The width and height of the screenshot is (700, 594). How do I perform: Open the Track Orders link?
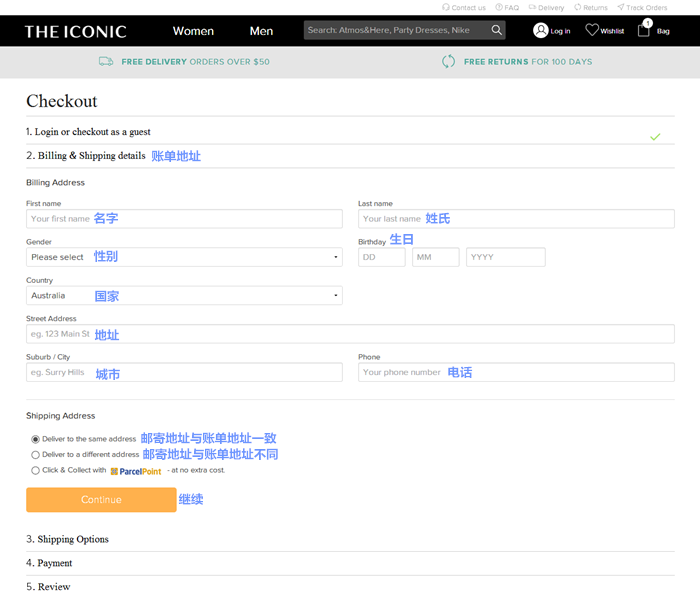coord(646,8)
